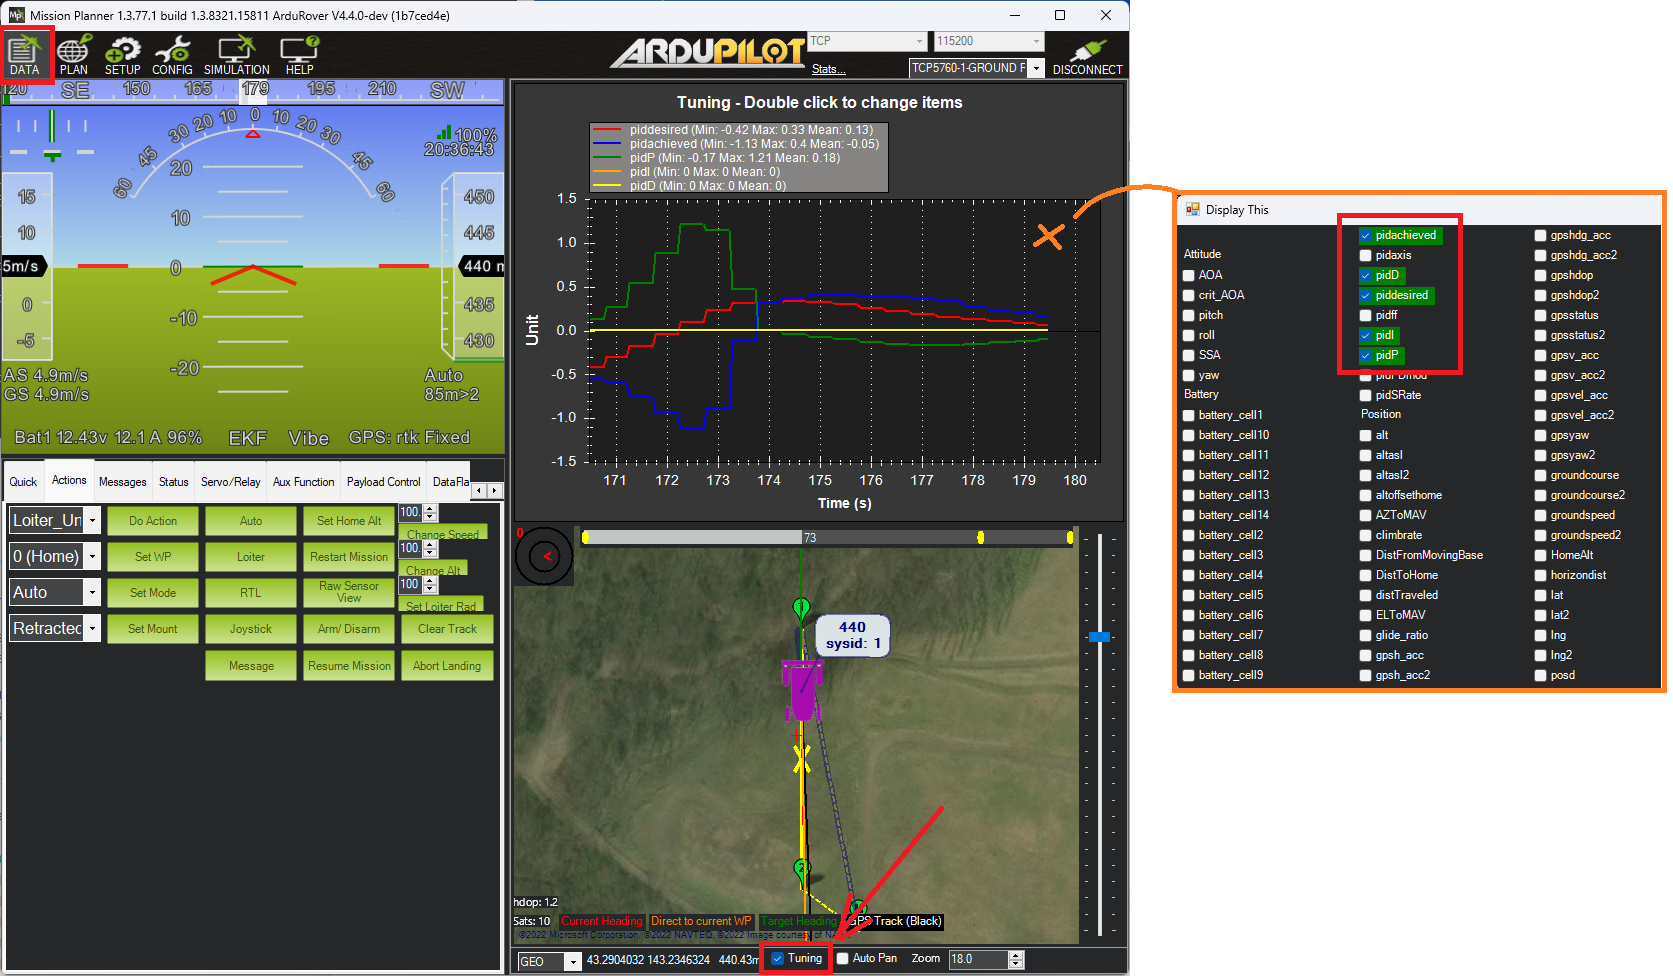Click the Stats... link

828,69
